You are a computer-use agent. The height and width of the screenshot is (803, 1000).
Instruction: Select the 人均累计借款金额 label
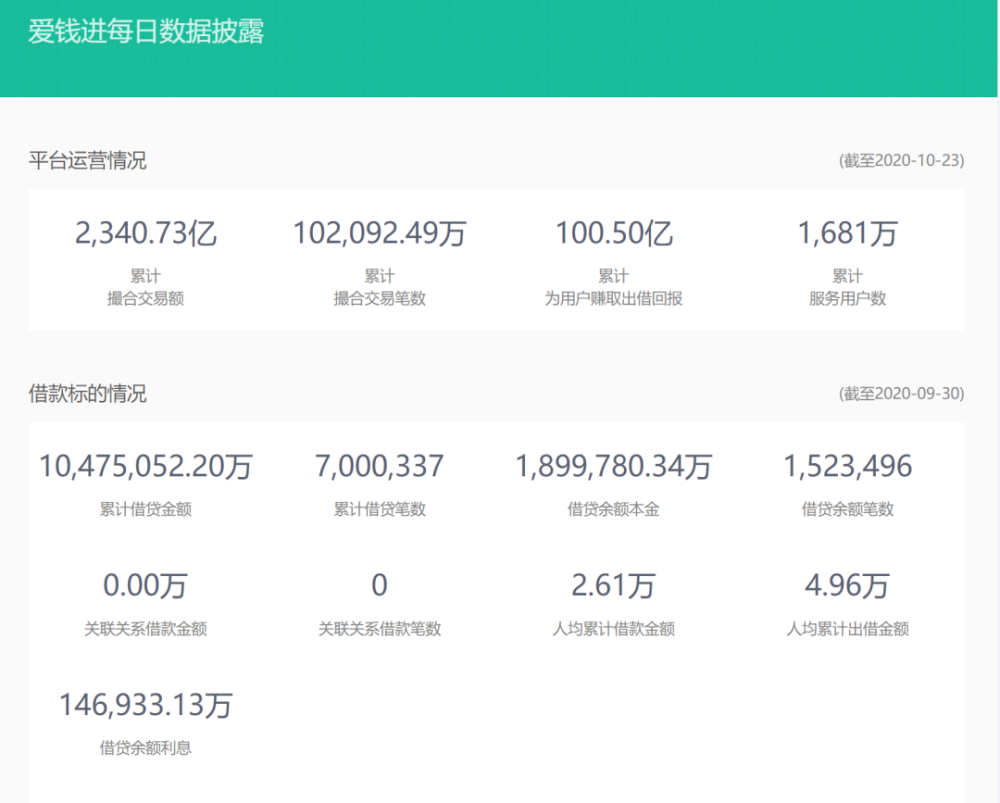coord(614,629)
